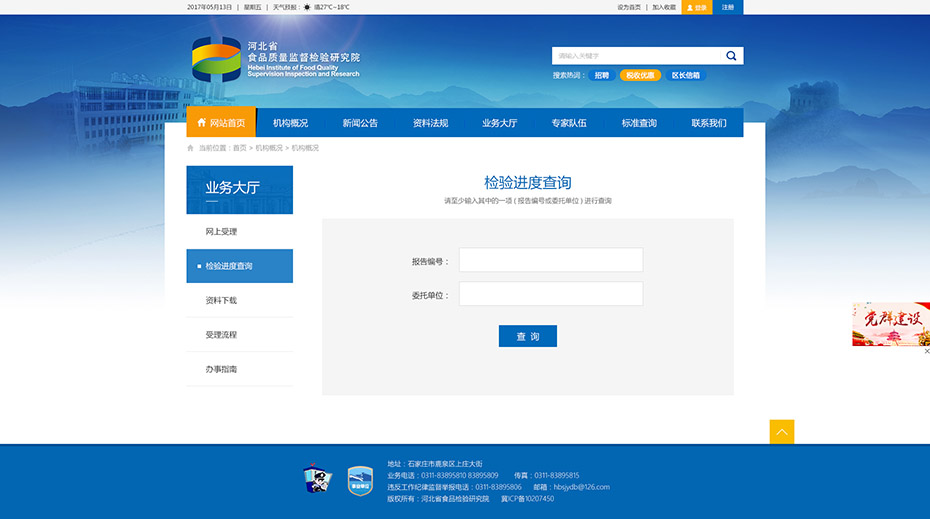The width and height of the screenshot is (930, 519).
Task: Click the weather sun icon
Action: click(x=306, y=7)
